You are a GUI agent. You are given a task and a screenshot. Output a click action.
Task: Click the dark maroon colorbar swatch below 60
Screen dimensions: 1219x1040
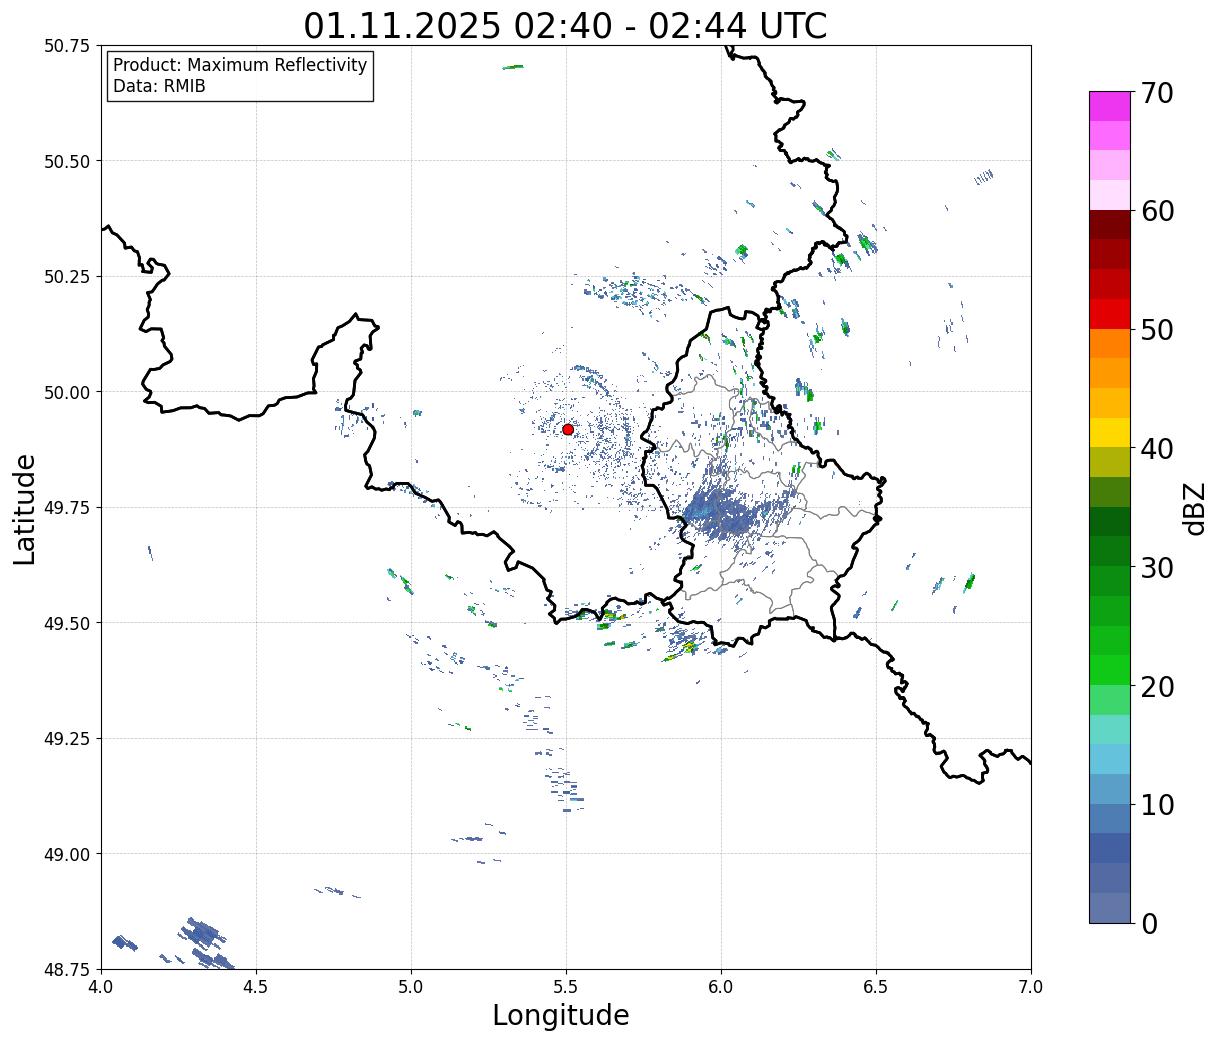[x=1110, y=225]
